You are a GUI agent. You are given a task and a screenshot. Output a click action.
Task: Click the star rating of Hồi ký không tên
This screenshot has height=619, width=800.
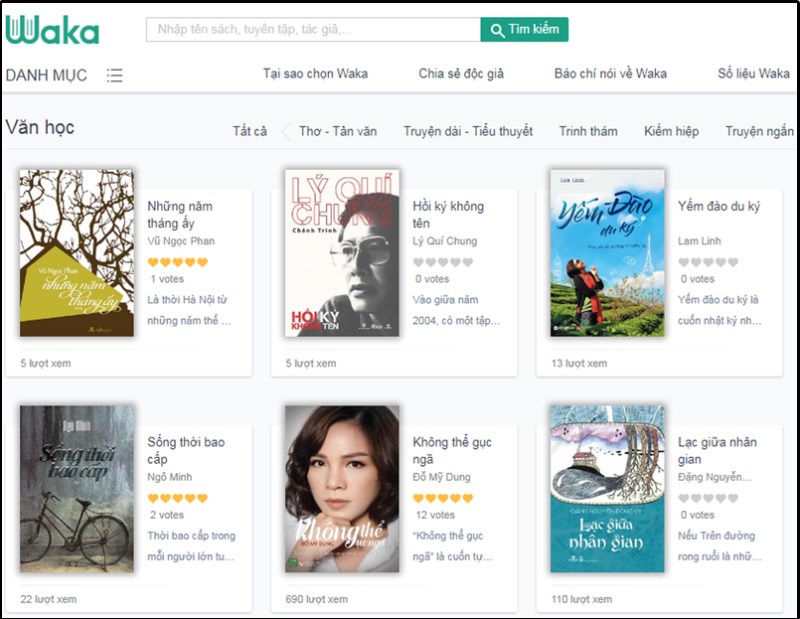(x=443, y=262)
